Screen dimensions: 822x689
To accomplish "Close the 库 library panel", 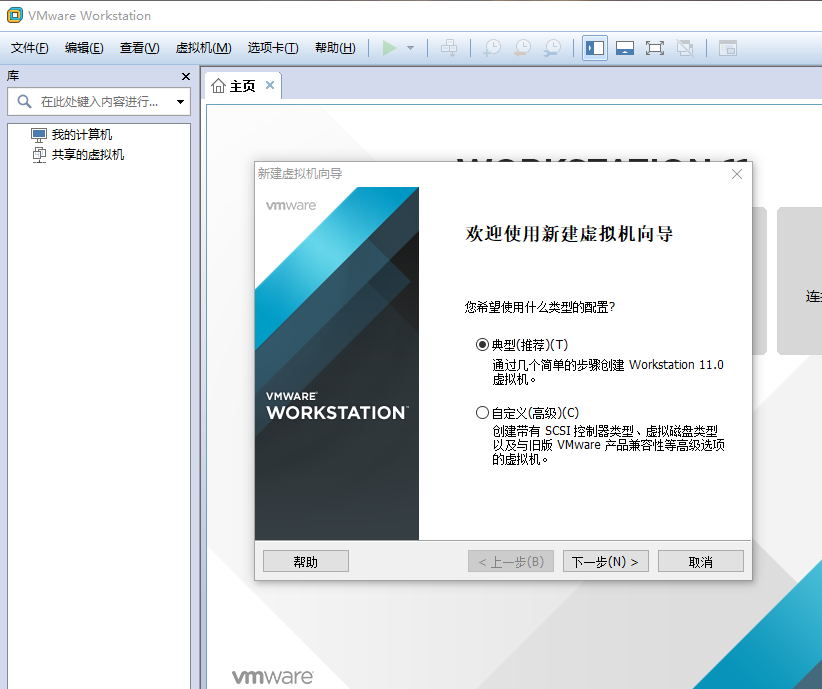I will click(186, 77).
